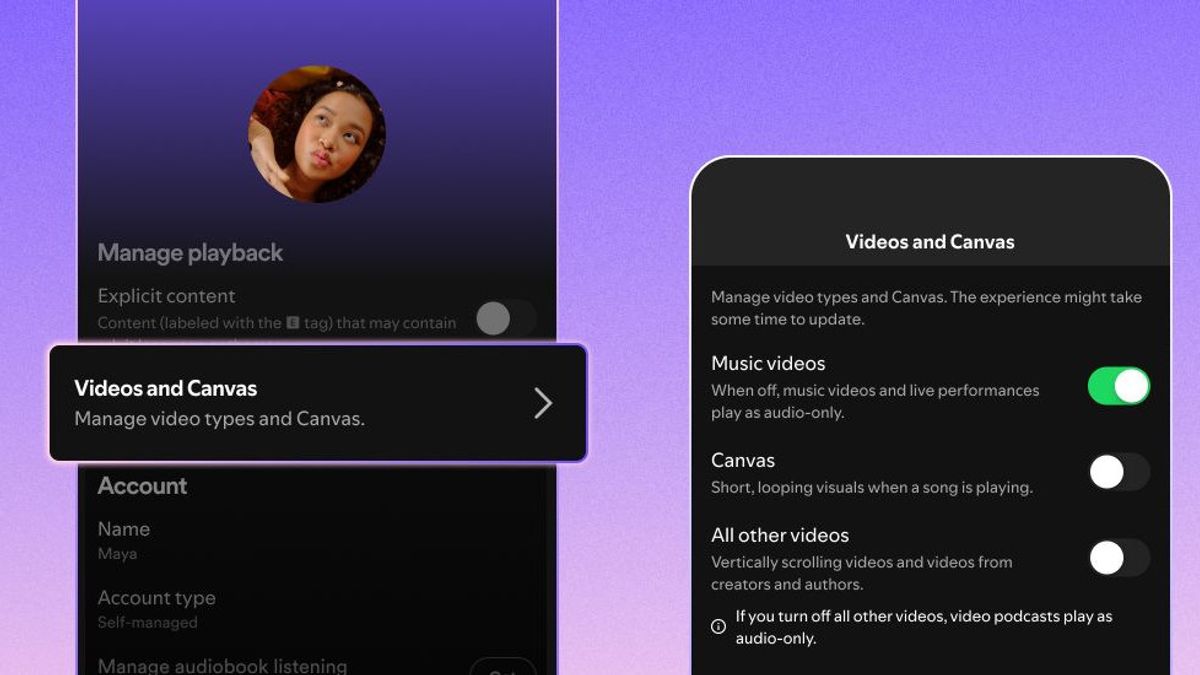This screenshot has width=1200, height=675.
Task: Select the Canvas setting label
Action: pos(743,460)
